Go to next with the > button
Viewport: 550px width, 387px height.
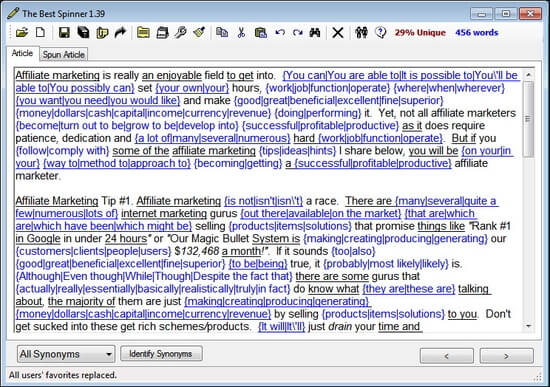[x=507, y=356]
